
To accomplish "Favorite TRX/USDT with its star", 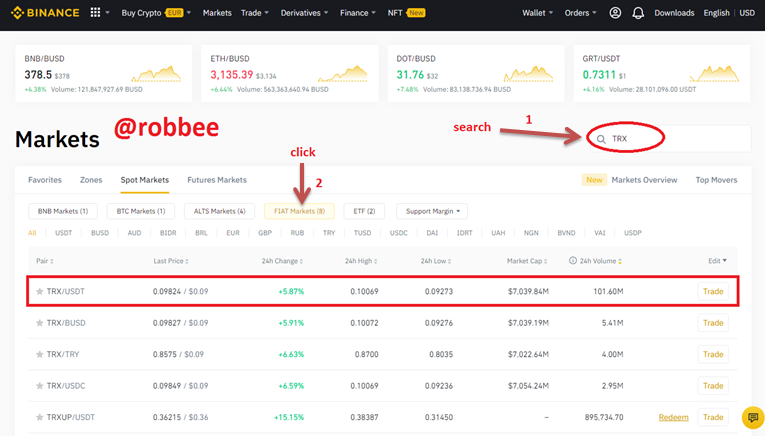I will tap(40, 291).
